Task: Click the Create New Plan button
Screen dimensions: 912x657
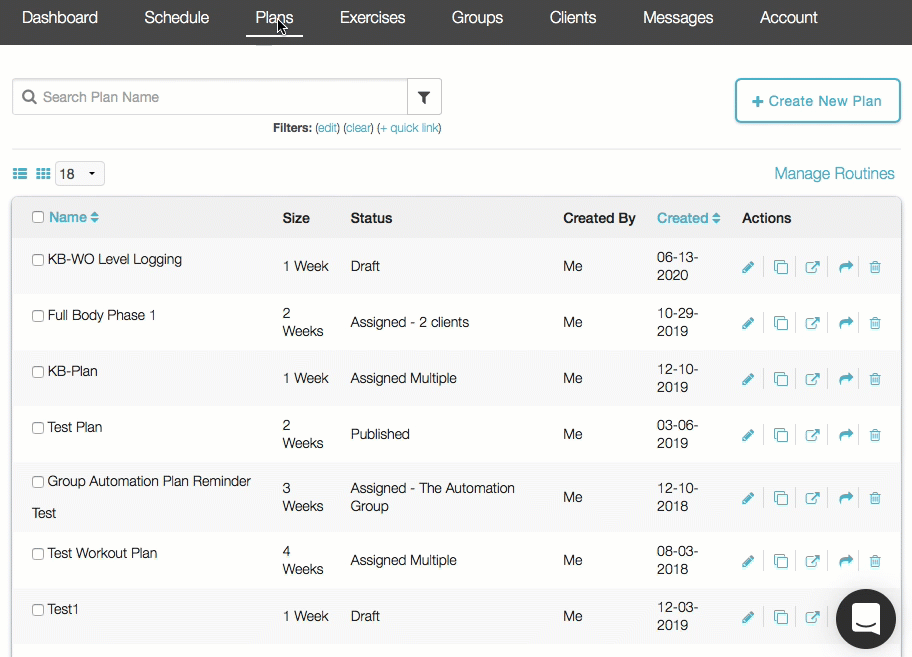Action: [x=817, y=101]
